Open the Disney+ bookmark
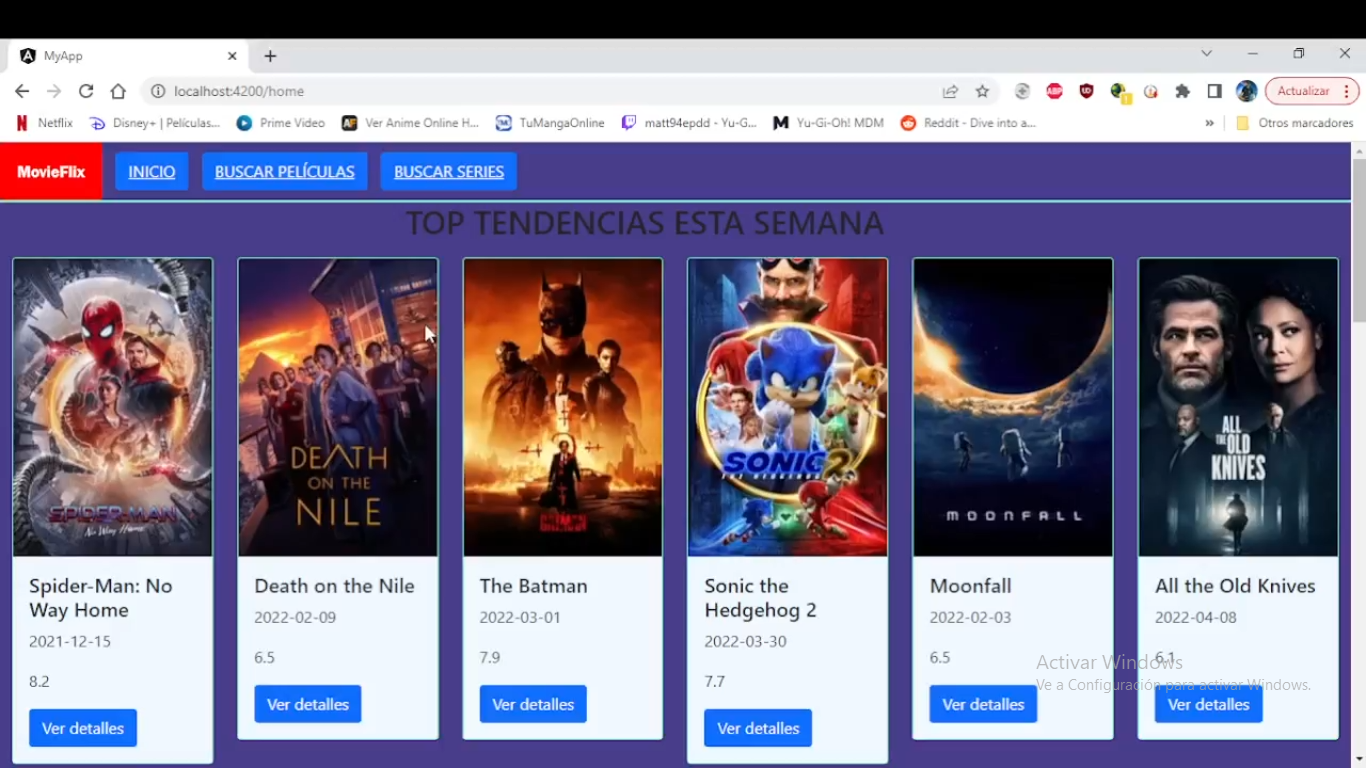The height and width of the screenshot is (768, 1368). point(155,123)
